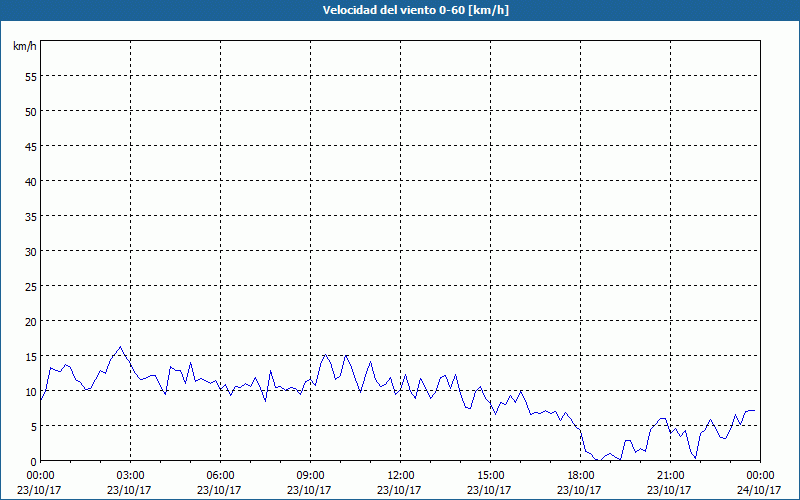Viewport: 800px width, 500px height.
Task: Select the y-axis value '30'
Action: (x=31, y=251)
